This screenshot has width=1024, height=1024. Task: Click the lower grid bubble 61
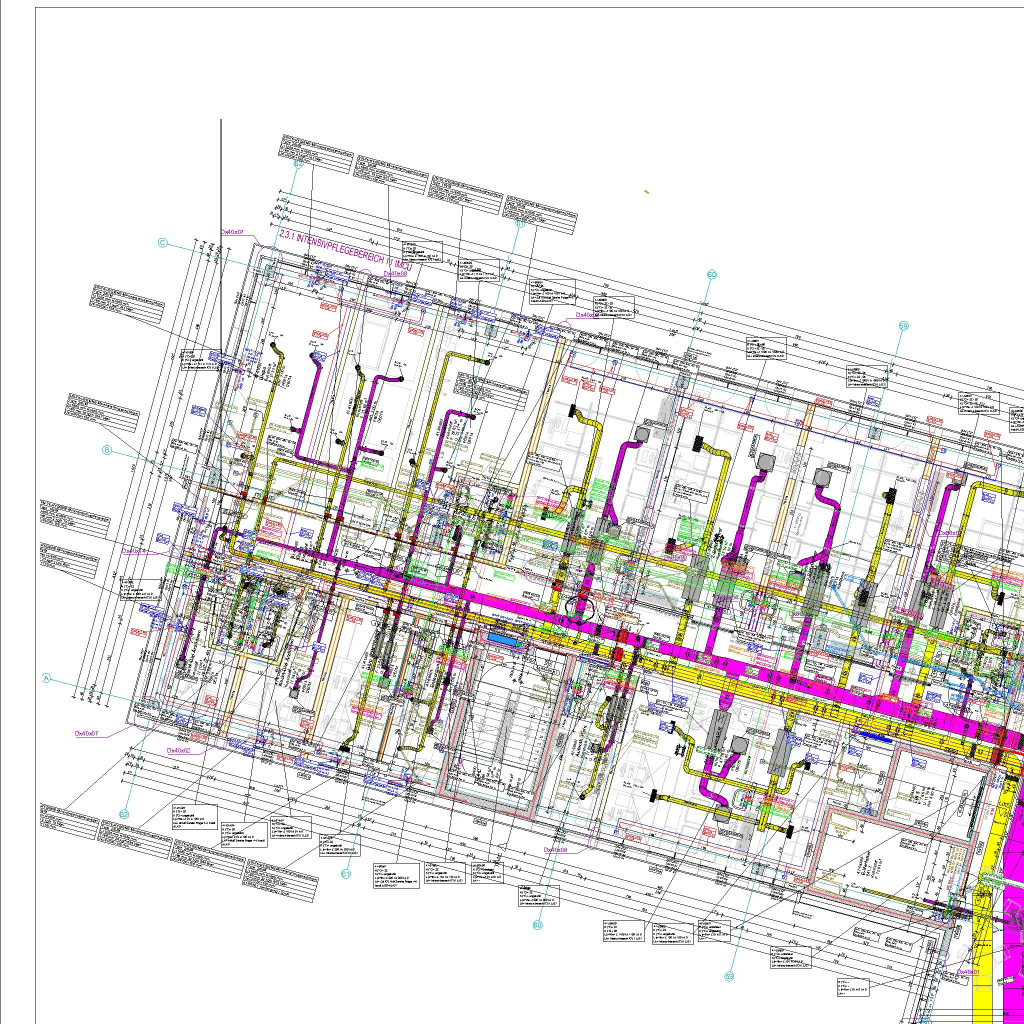[x=346, y=874]
